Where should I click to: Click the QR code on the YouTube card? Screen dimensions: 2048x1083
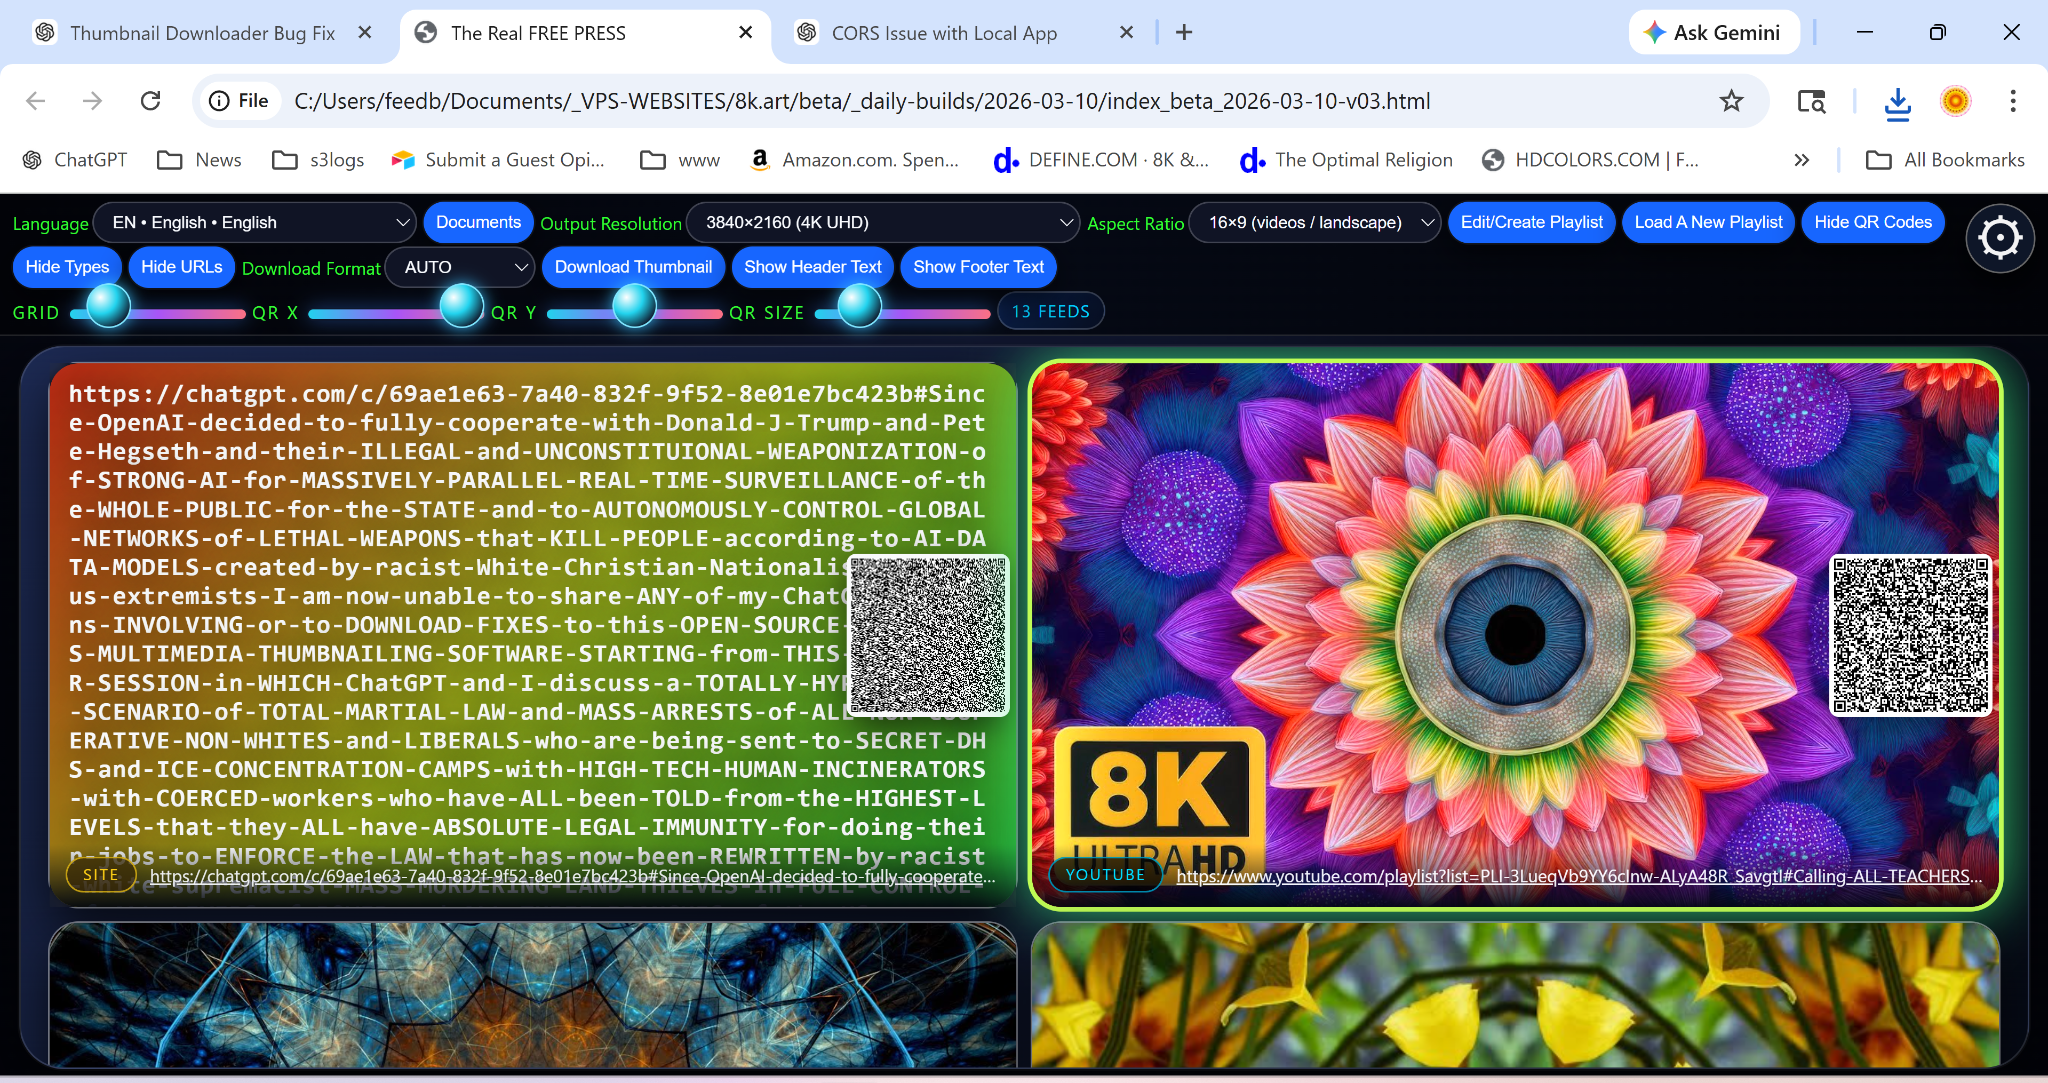tap(1910, 635)
